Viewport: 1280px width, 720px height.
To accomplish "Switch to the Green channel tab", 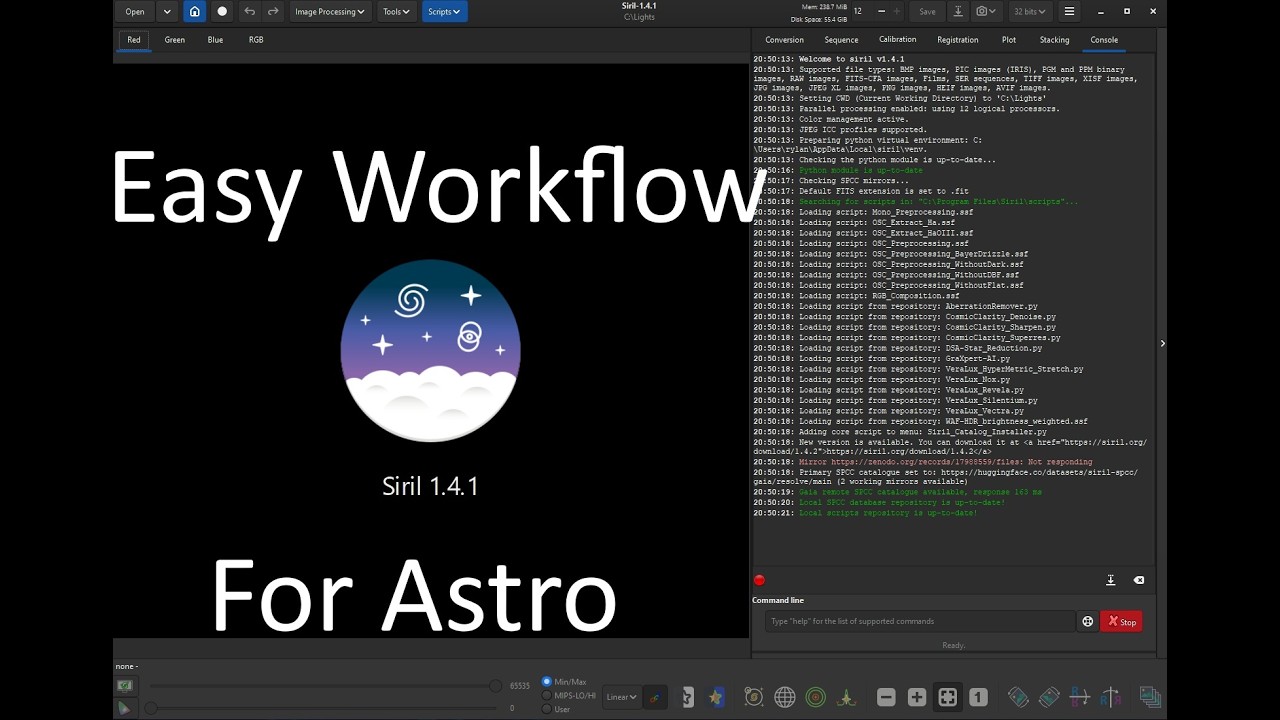I will (x=175, y=39).
